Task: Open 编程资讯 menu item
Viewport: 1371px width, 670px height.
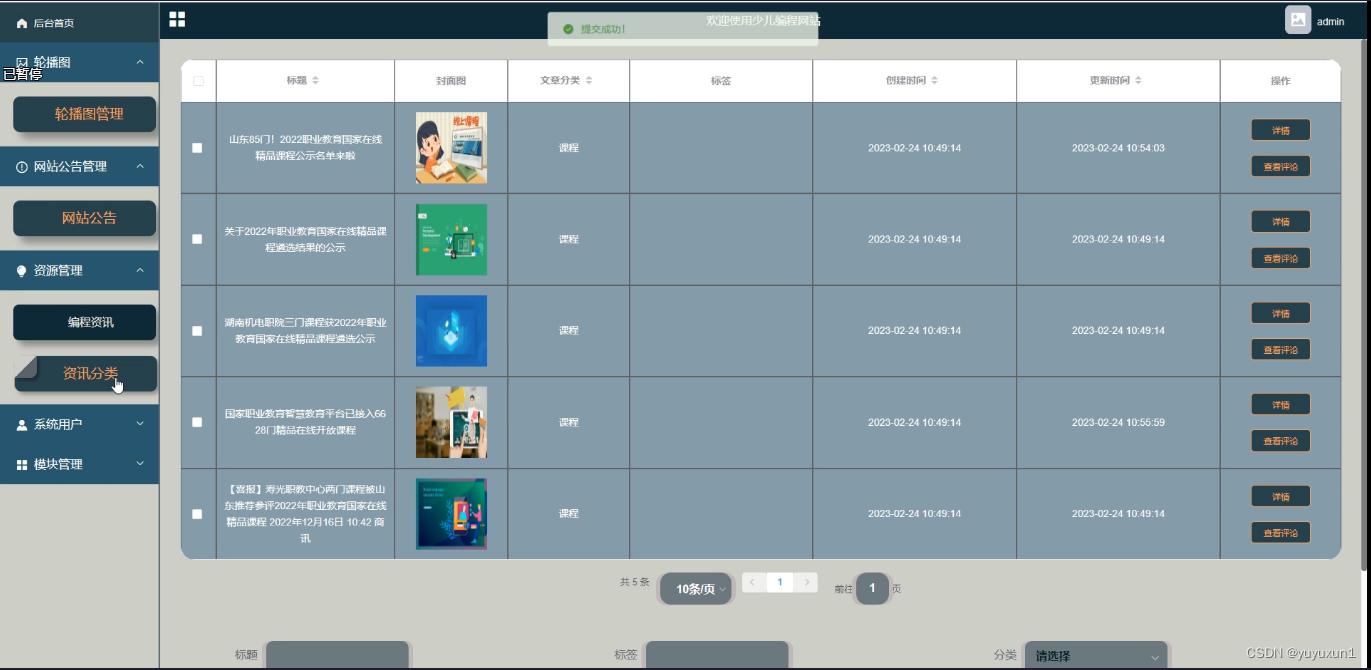Action: click(x=84, y=322)
